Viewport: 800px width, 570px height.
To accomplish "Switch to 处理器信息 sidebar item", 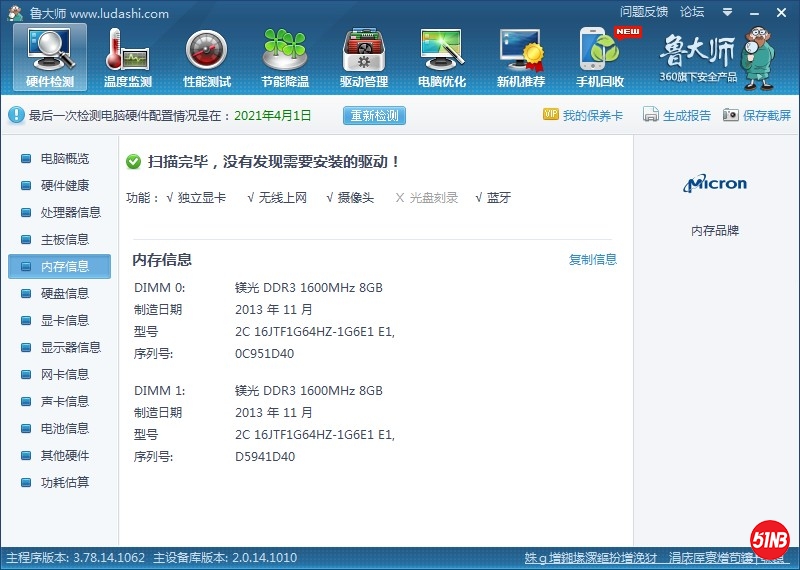I will 70,213.
